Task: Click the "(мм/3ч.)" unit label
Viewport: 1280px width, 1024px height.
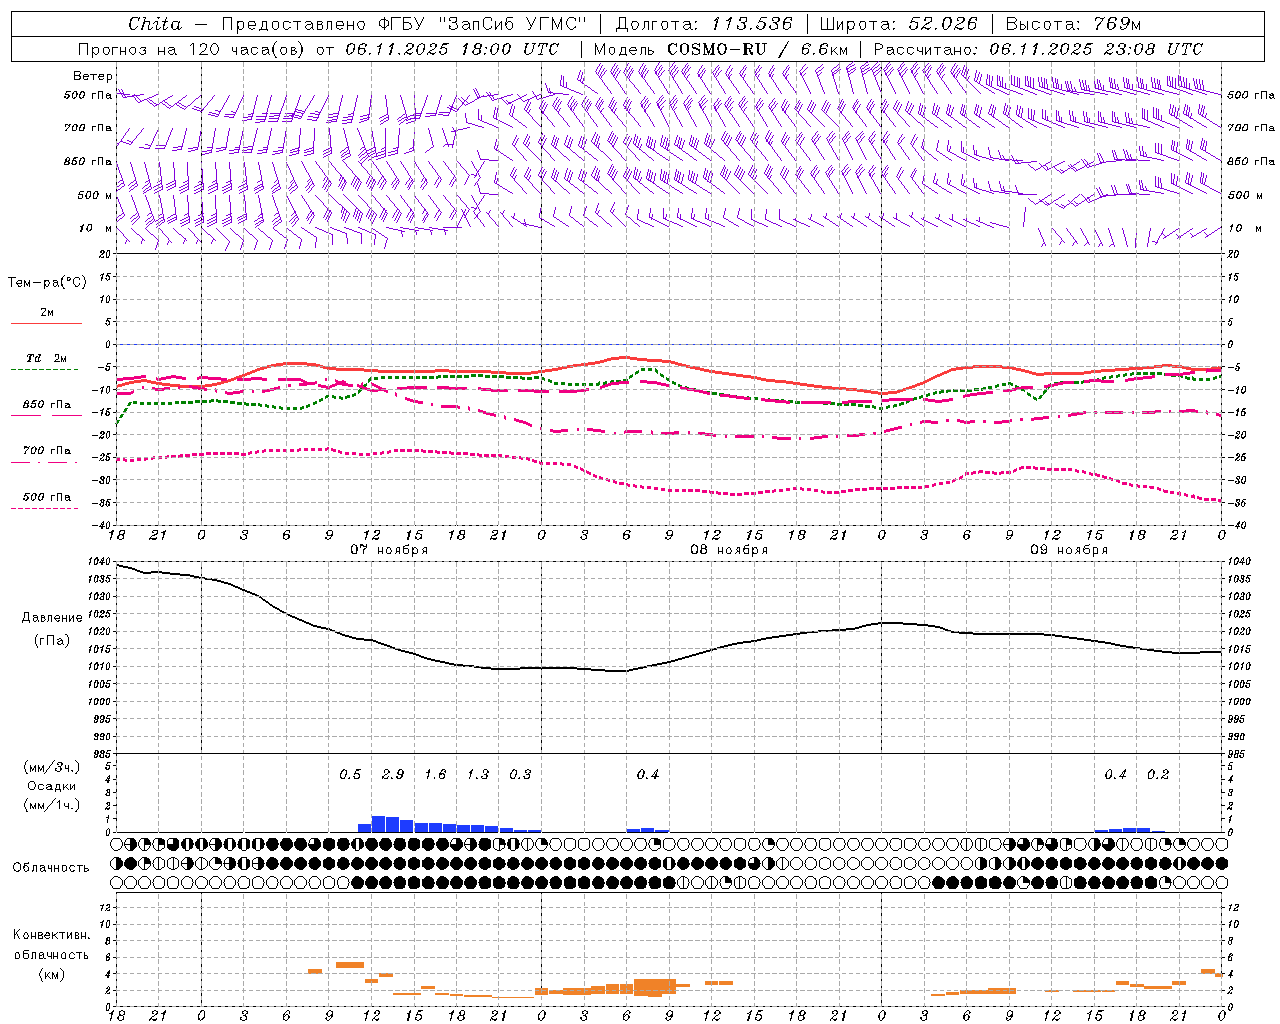Action: coord(51,768)
